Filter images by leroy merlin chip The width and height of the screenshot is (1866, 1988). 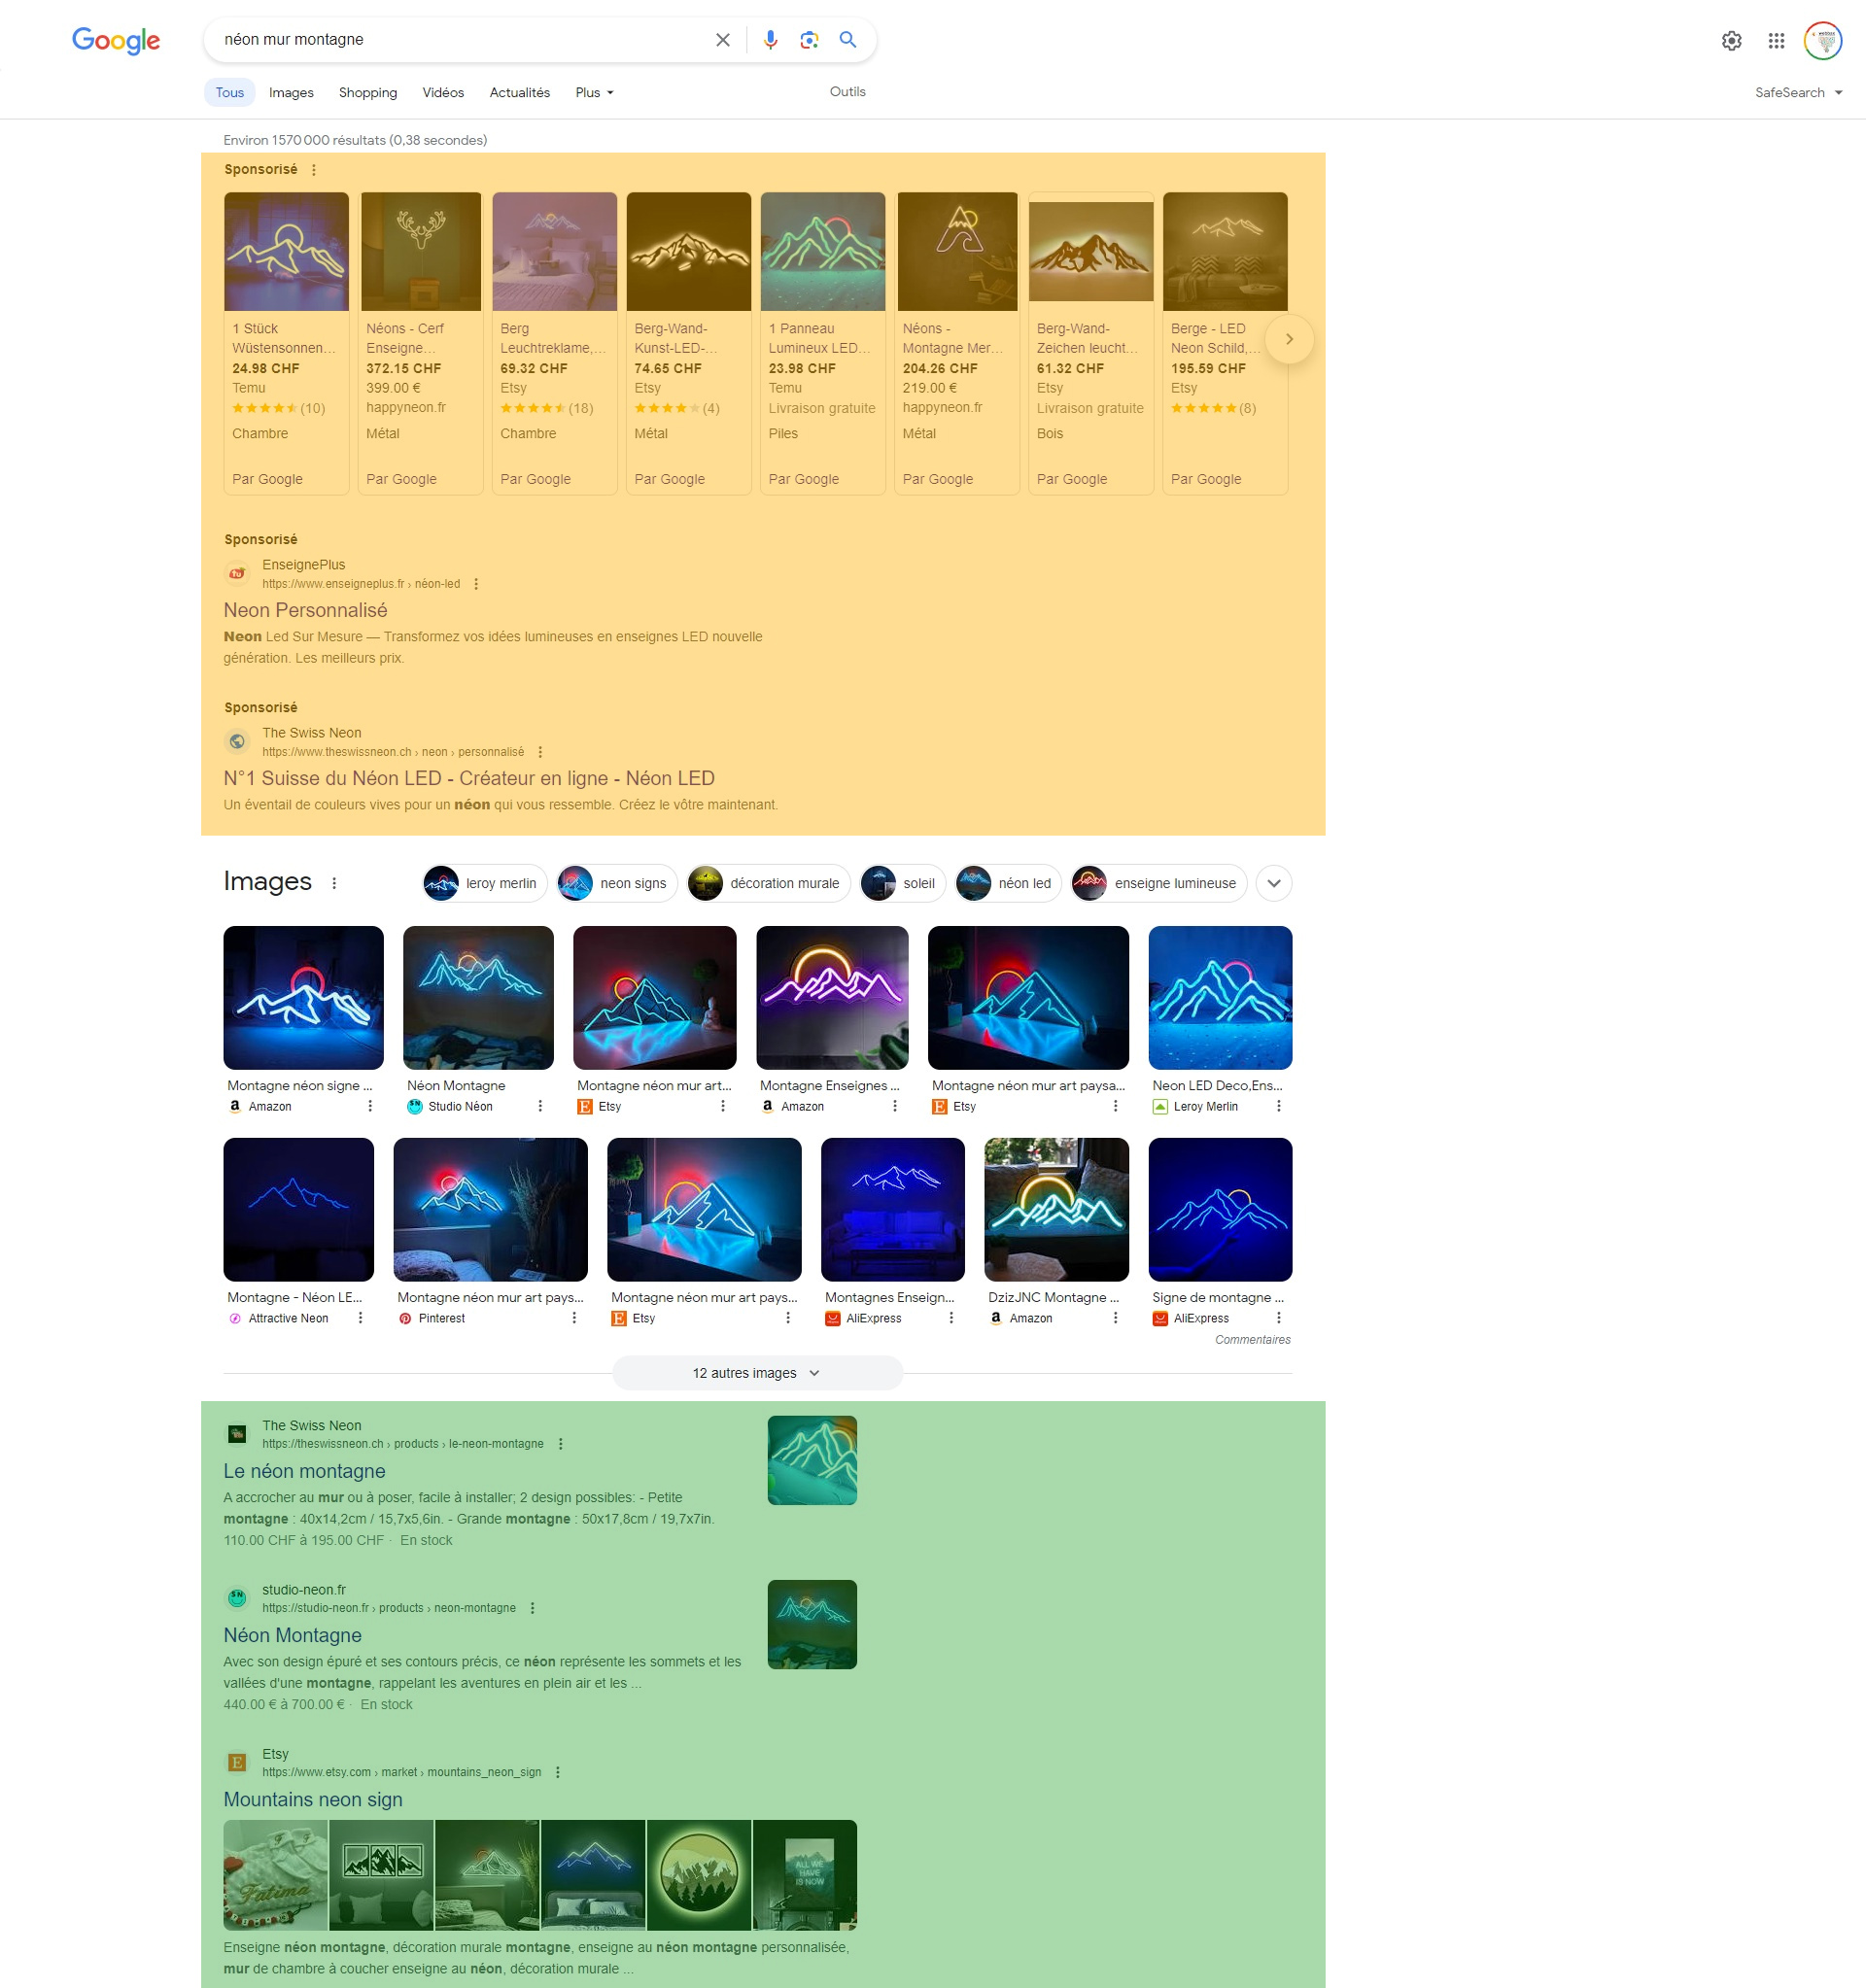(485, 883)
